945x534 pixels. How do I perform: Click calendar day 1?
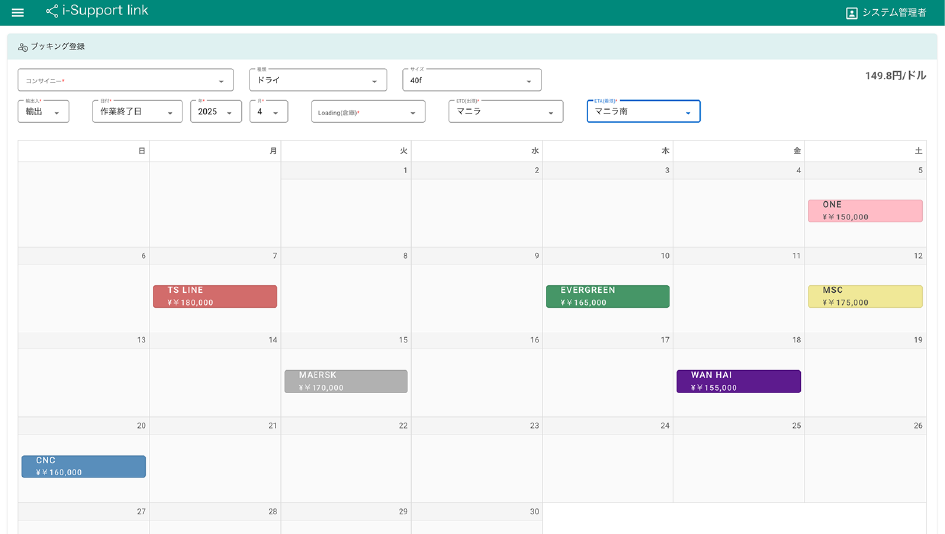(x=346, y=204)
